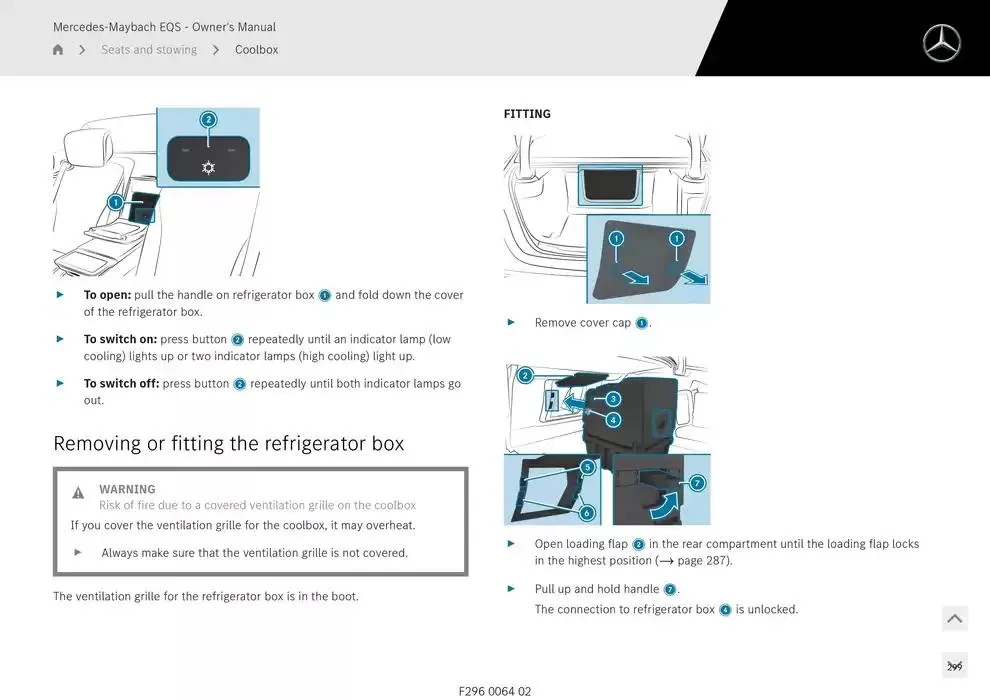Click callout 7 on the handle illustration
The width and height of the screenshot is (990, 700).
pyautogui.click(x=697, y=483)
